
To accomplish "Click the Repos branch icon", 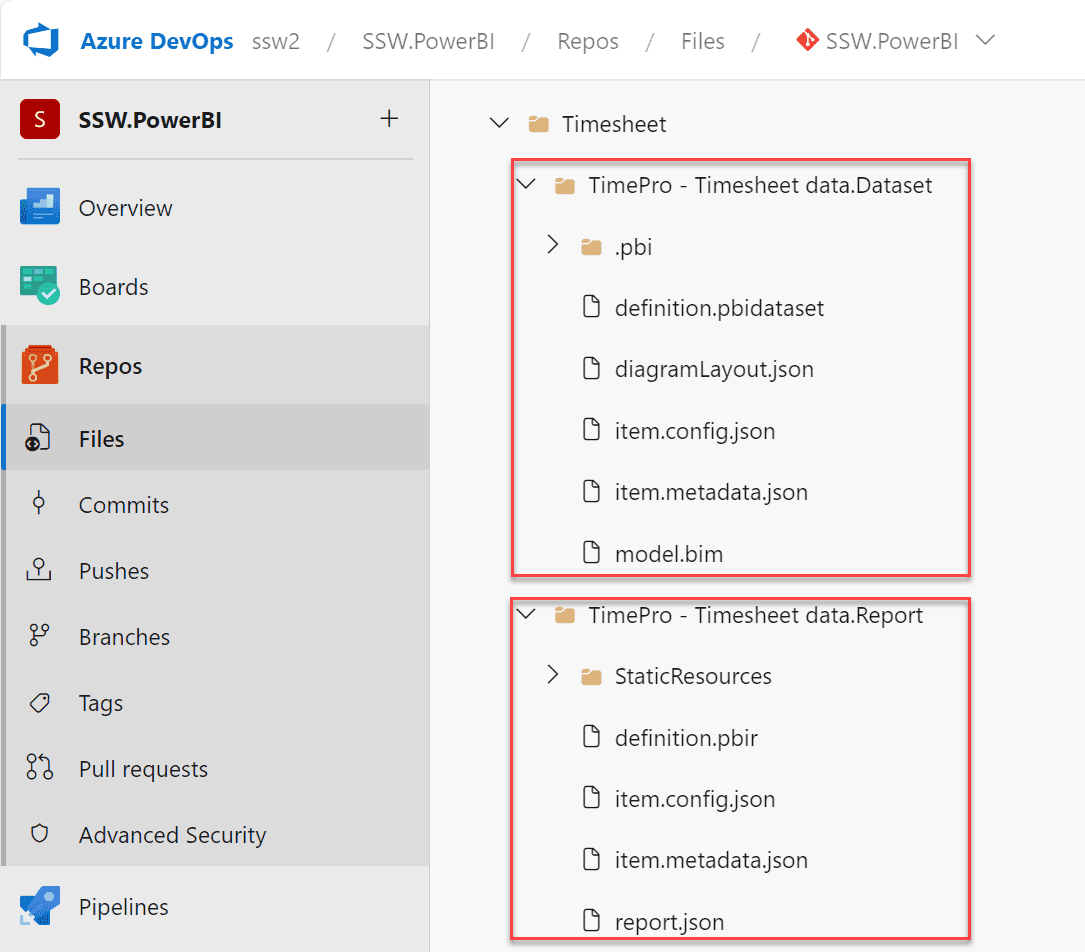I will pyautogui.click(x=40, y=366).
